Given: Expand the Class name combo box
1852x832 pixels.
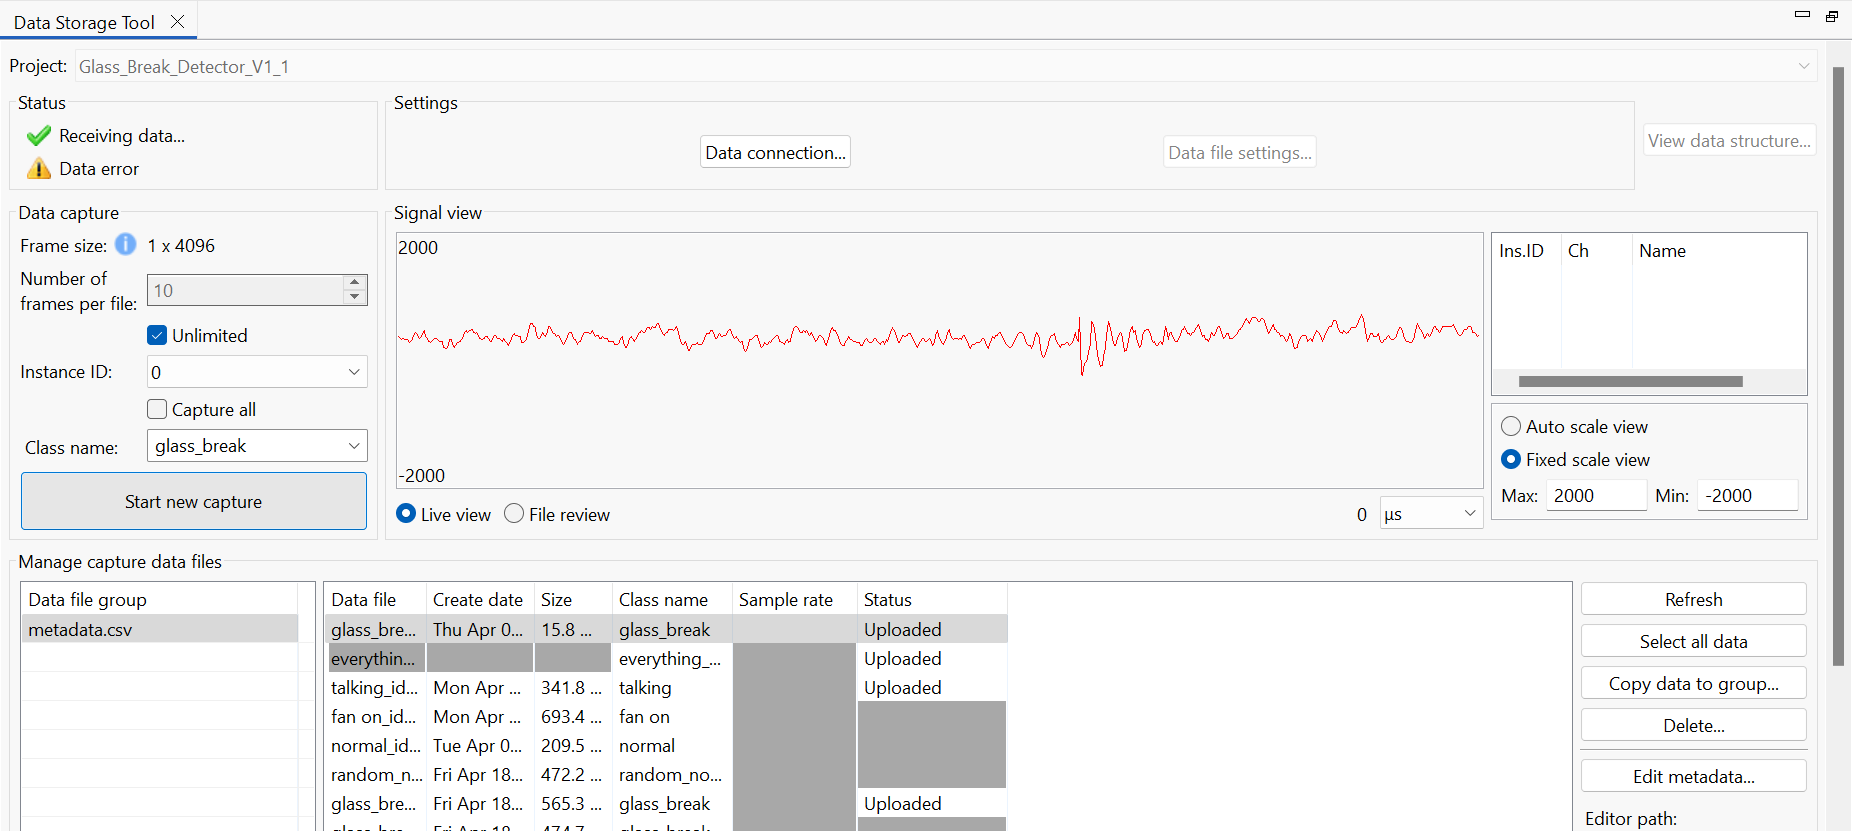Looking at the screenshot, I should click(353, 446).
